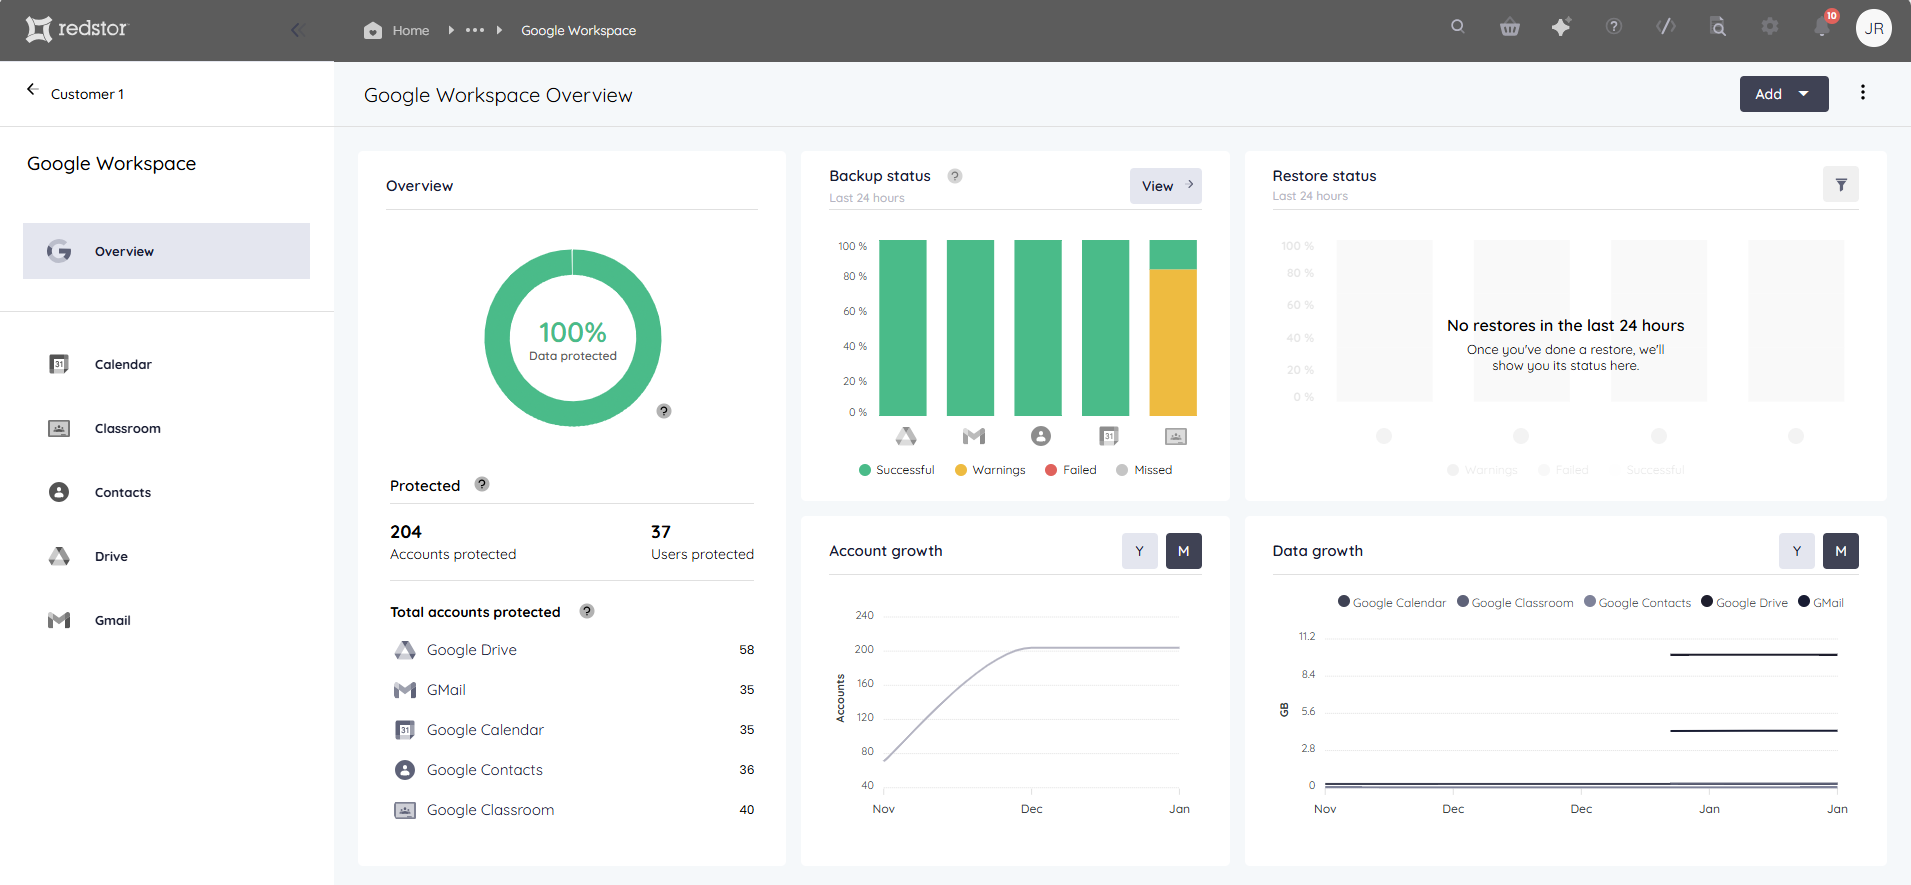1911x885 pixels.
Task: Click the search icon in top bar
Action: [x=1458, y=27]
